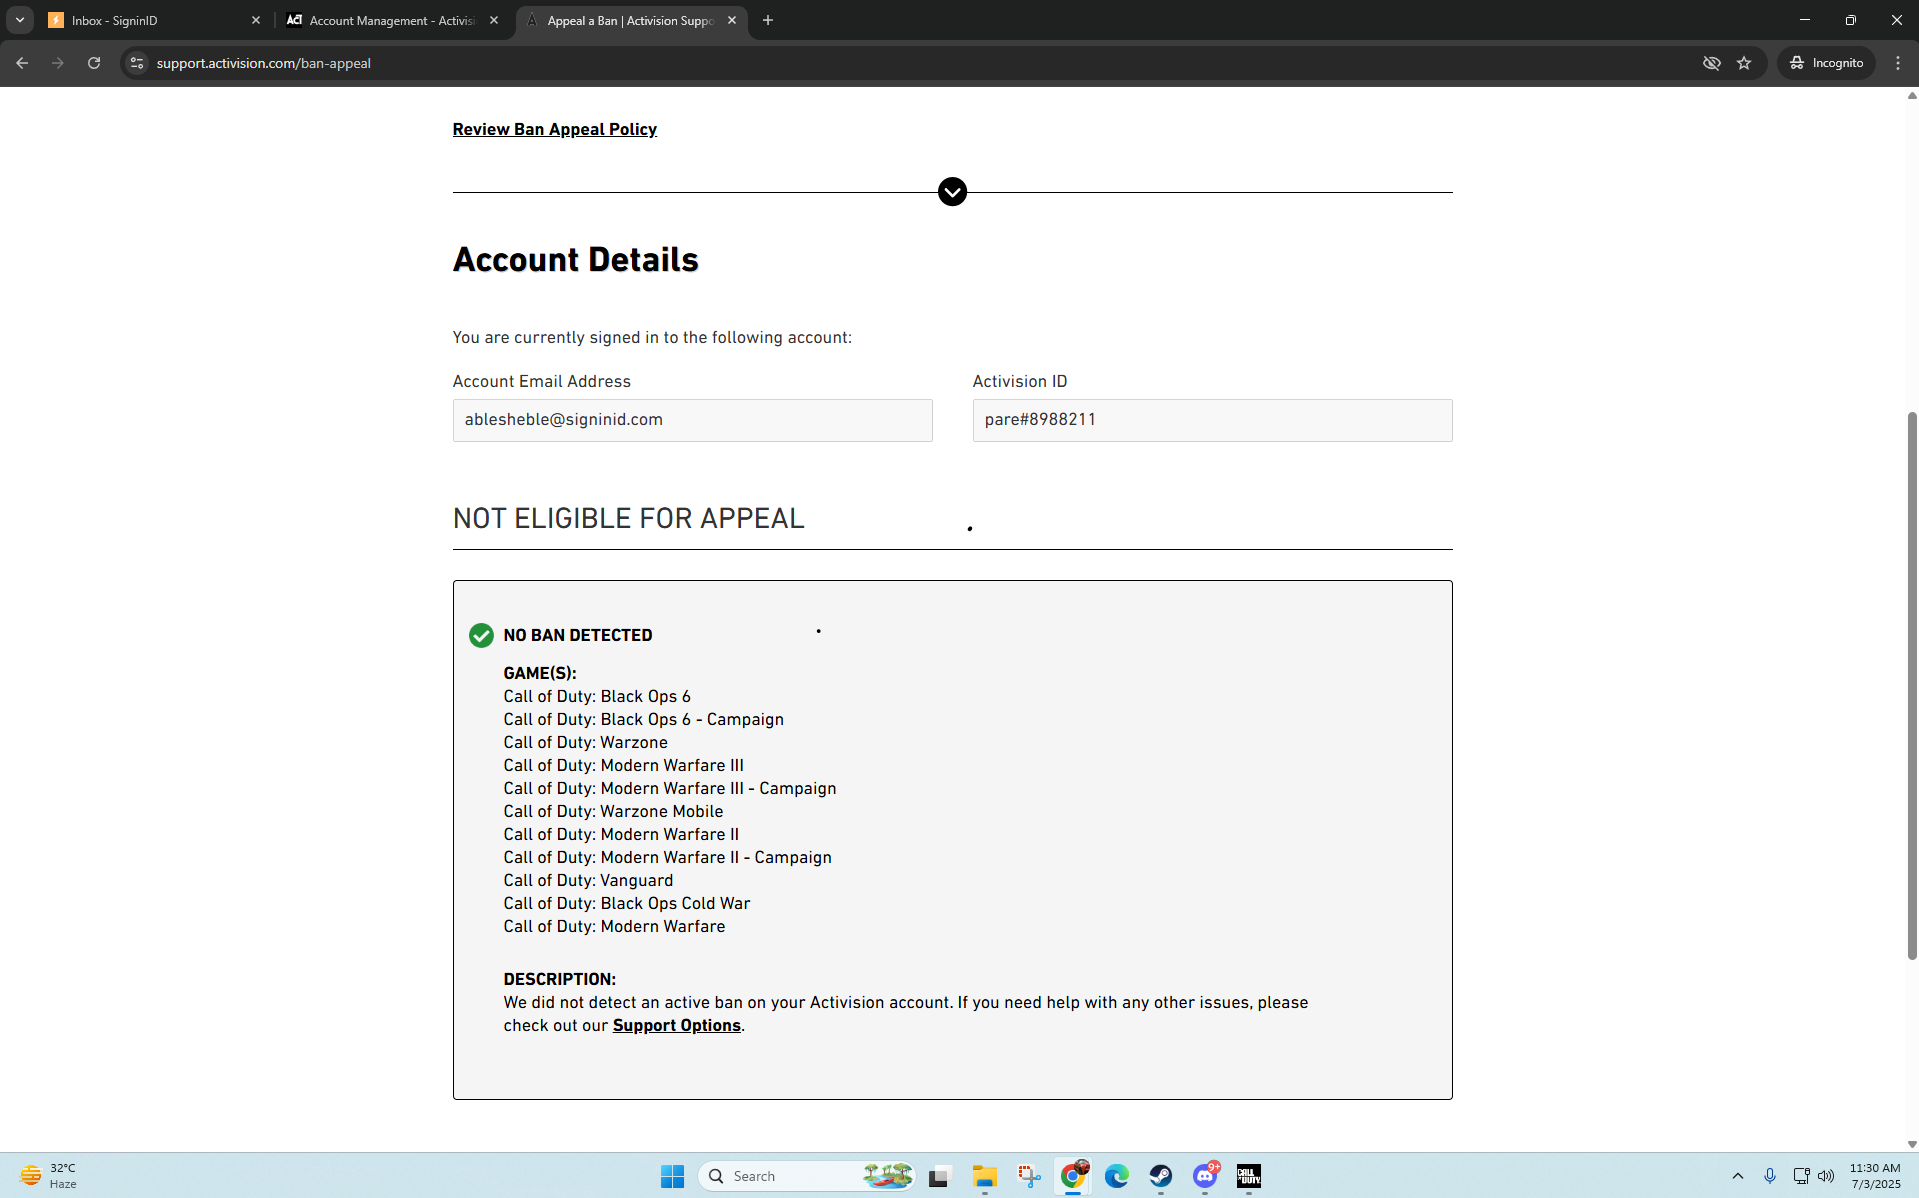
Task: Open Microsoft Edge from the taskbar
Action: pyautogui.click(x=1117, y=1176)
